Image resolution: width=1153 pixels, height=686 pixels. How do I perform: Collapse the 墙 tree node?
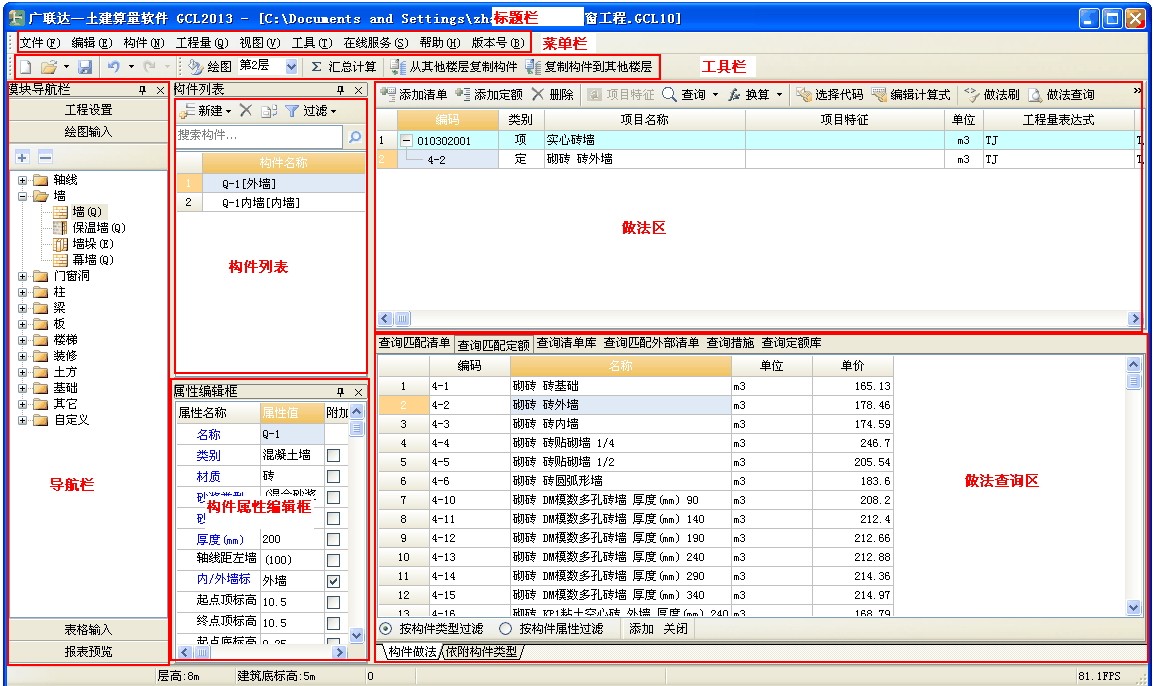[x=22, y=196]
